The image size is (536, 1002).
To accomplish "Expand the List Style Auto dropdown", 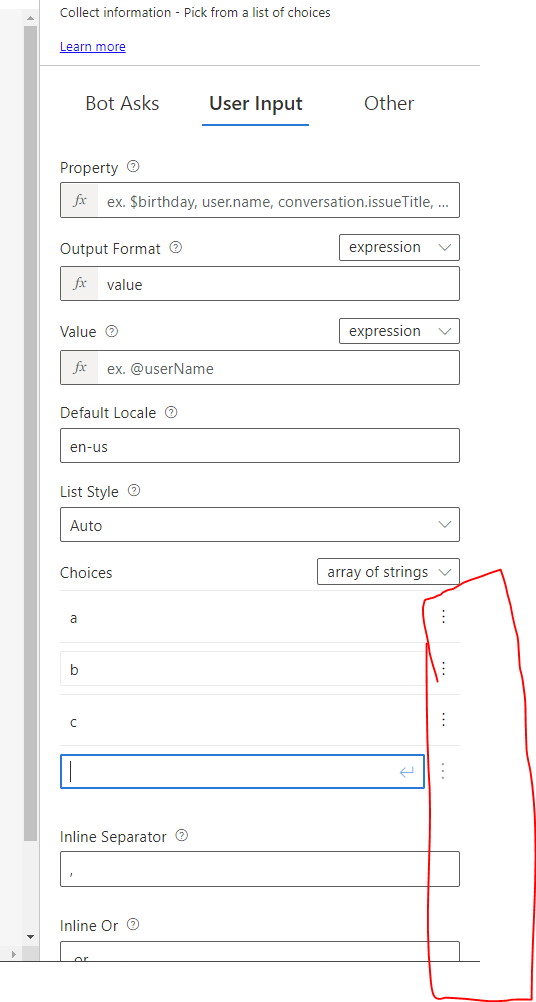I will (x=260, y=525).
